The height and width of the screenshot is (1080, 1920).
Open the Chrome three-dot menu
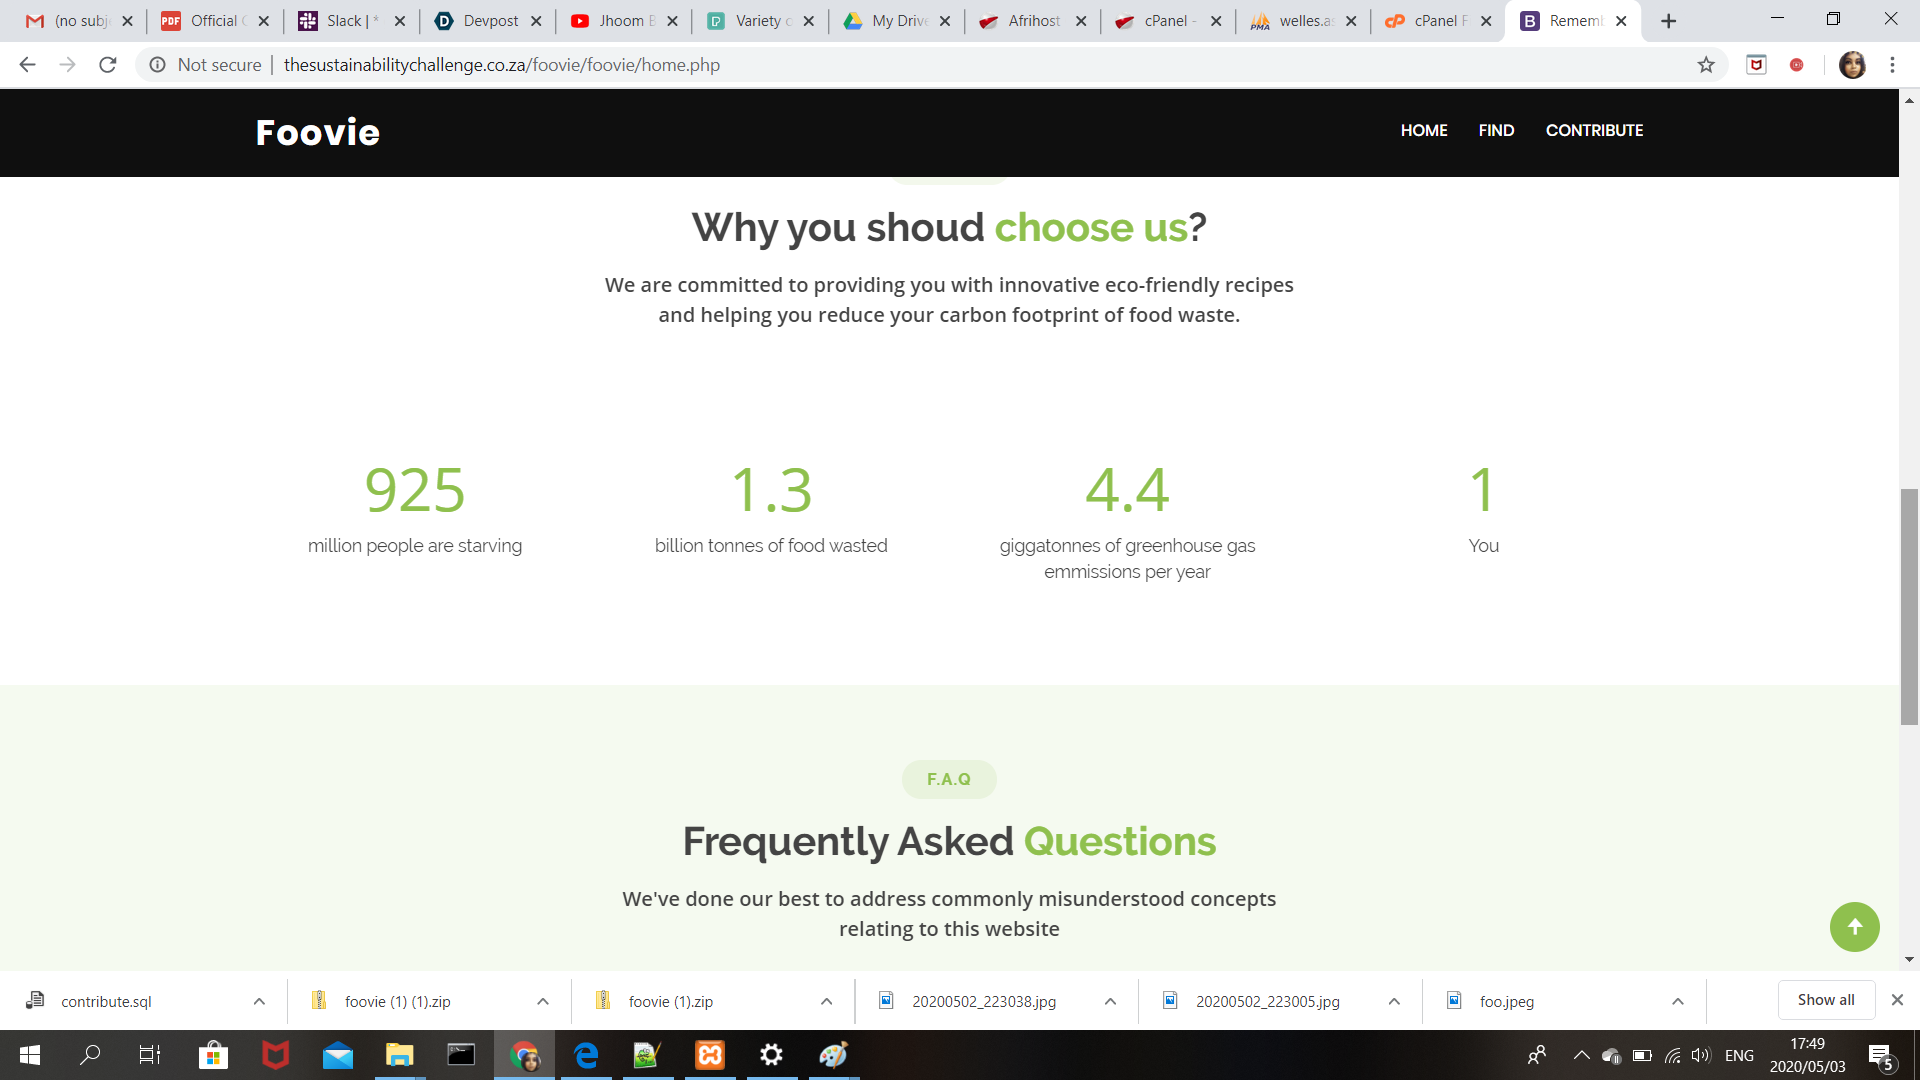click(1892, 65)
